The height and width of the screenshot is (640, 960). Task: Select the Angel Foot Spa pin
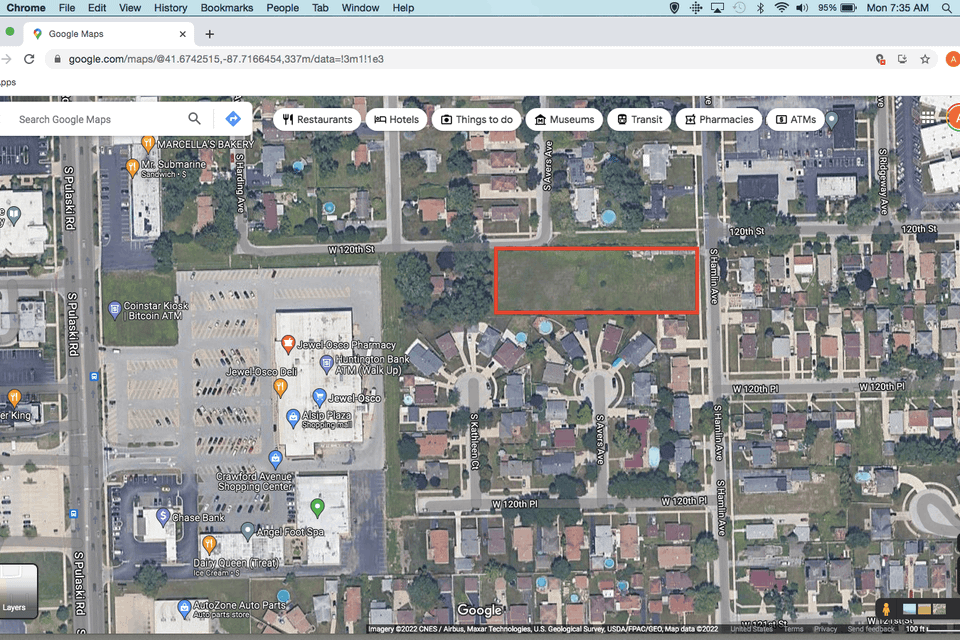(247, 530)
